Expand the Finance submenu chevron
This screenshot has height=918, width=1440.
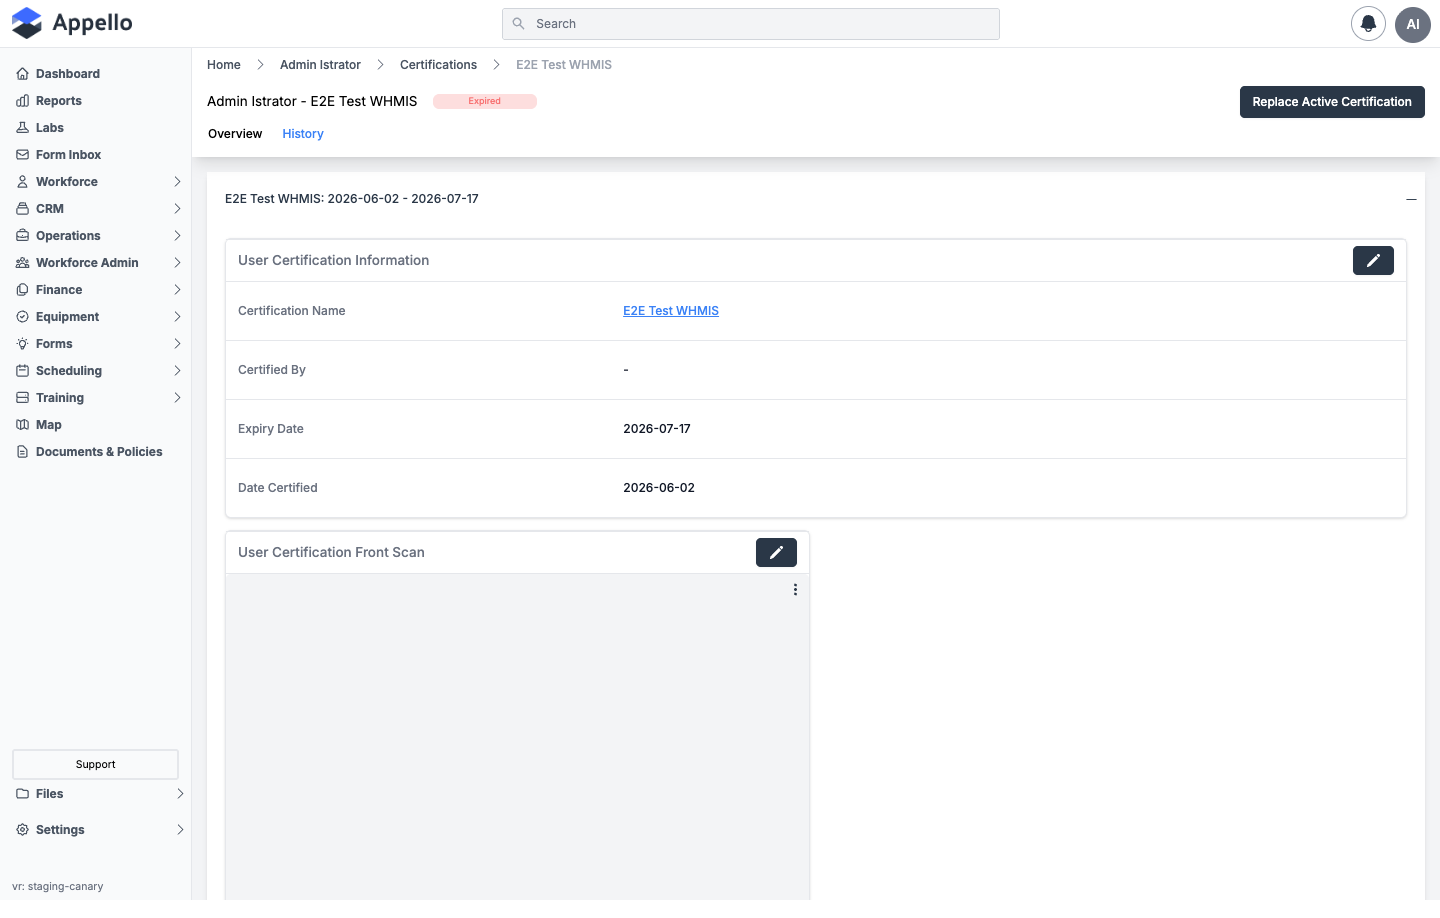pos(177,290)
